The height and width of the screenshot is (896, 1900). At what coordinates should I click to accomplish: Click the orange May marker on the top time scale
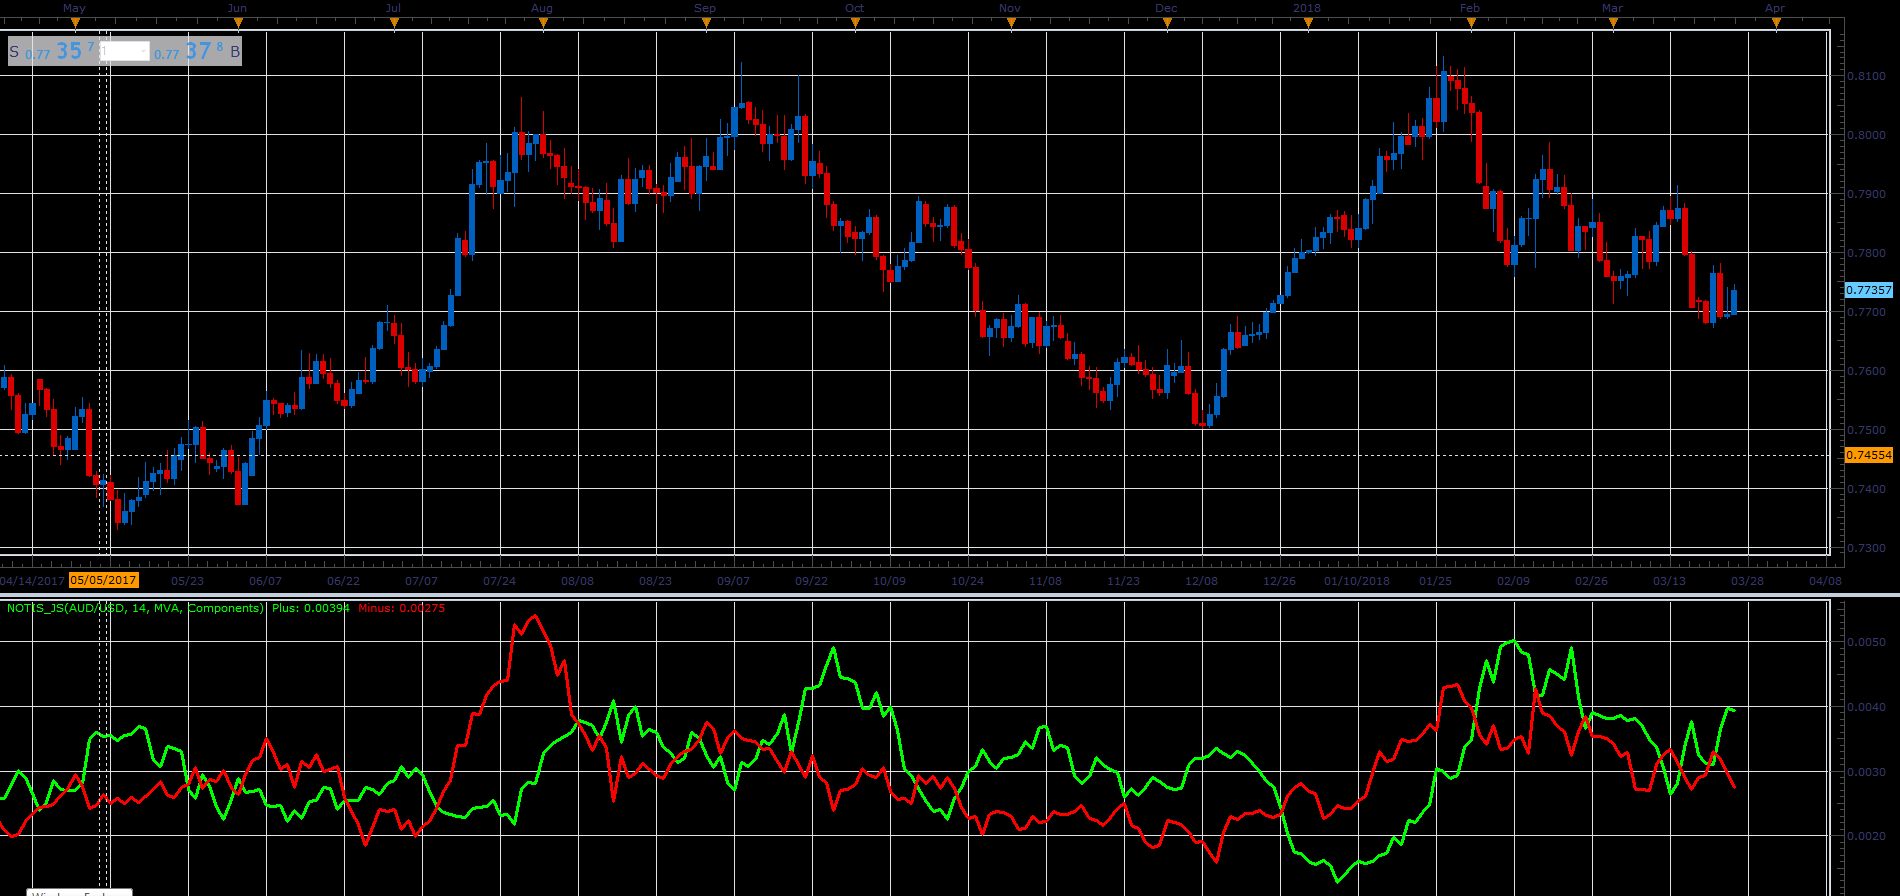coord(75,22)
